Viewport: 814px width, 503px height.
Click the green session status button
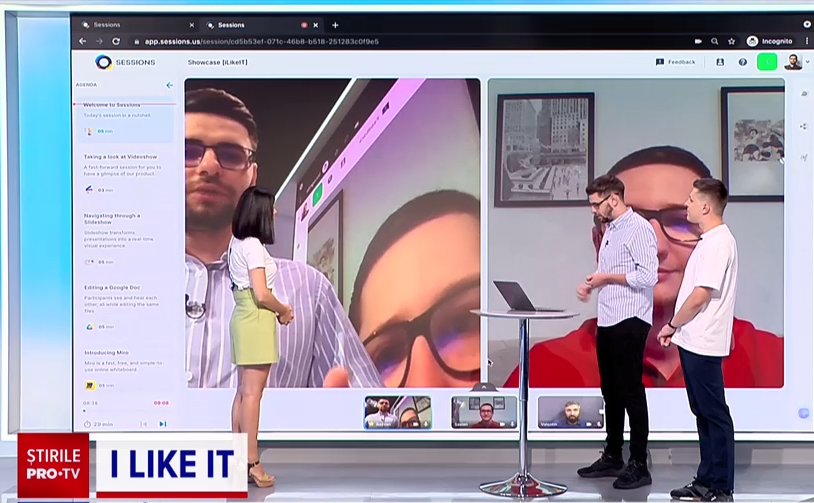(x=767, y=62)
